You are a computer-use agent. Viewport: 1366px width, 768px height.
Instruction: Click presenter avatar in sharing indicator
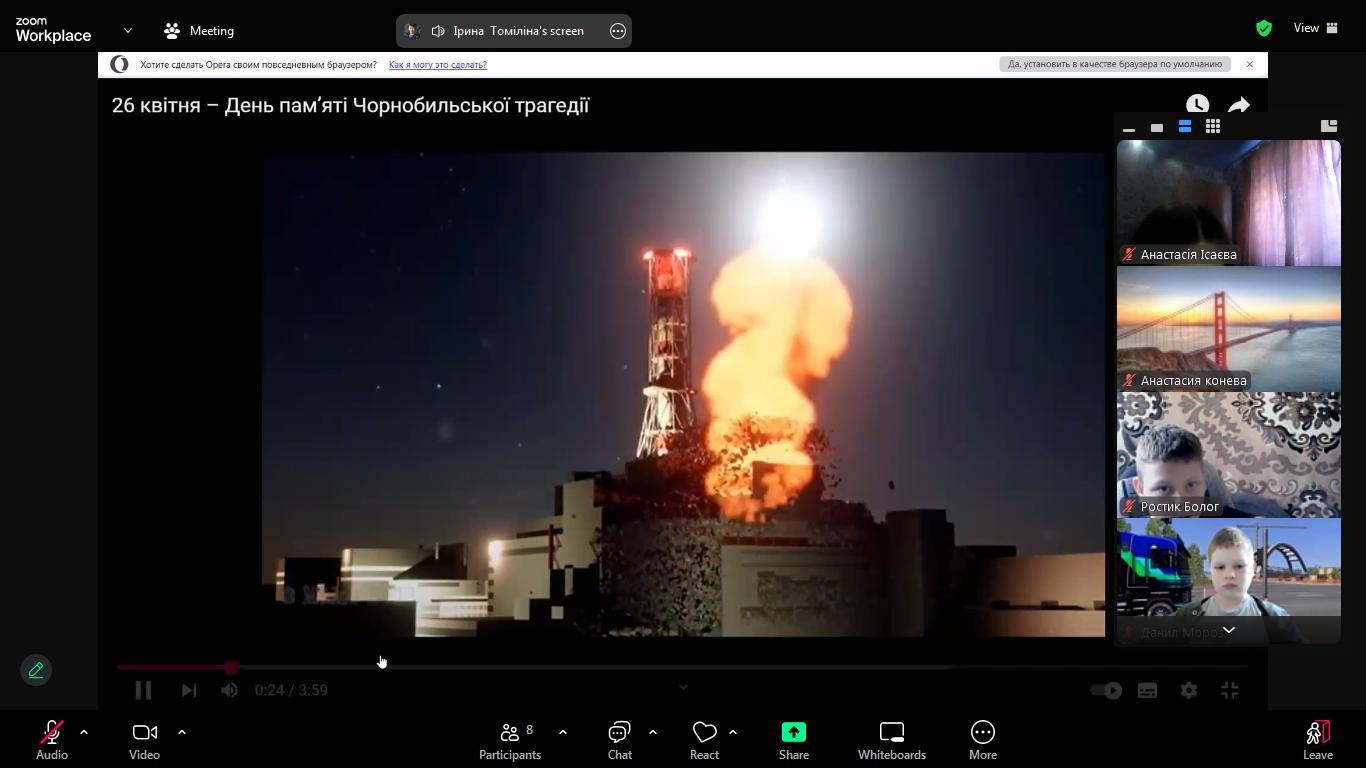click(x=411, y=31)
